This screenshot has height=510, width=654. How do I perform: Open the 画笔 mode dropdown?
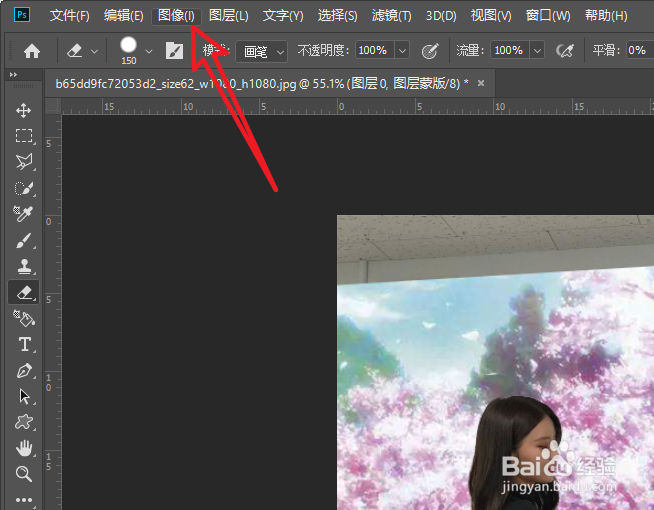pyautogui.click(x=262, y=51)
